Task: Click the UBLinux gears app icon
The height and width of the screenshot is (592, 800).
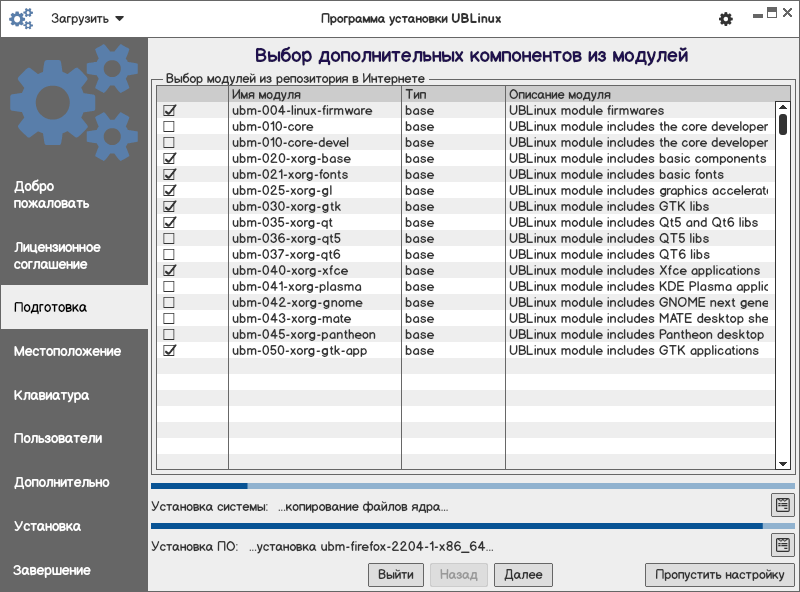Action: [21, 19]
